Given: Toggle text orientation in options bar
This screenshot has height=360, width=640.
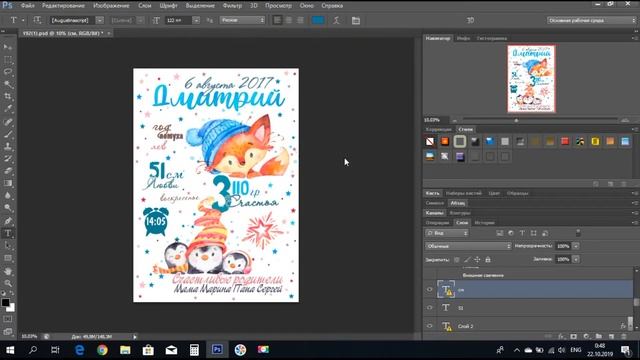Looking at the screenshot, I should pyautogui.click(x=37, y=20).
